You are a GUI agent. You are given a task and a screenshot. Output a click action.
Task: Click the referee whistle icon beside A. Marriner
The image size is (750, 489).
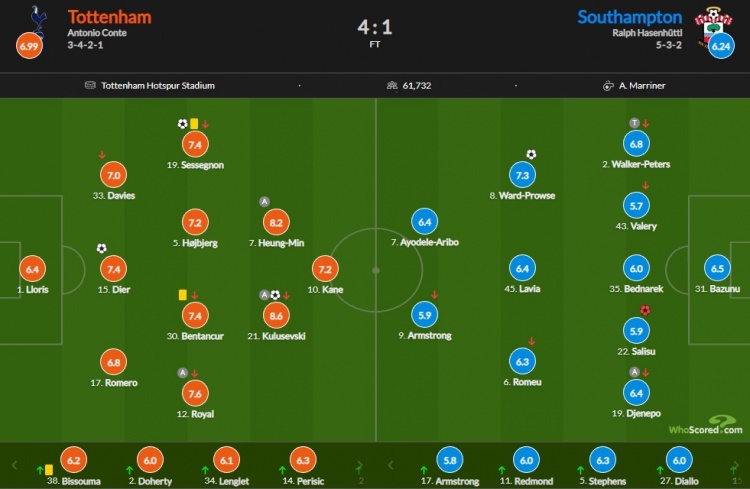(607, 86)
